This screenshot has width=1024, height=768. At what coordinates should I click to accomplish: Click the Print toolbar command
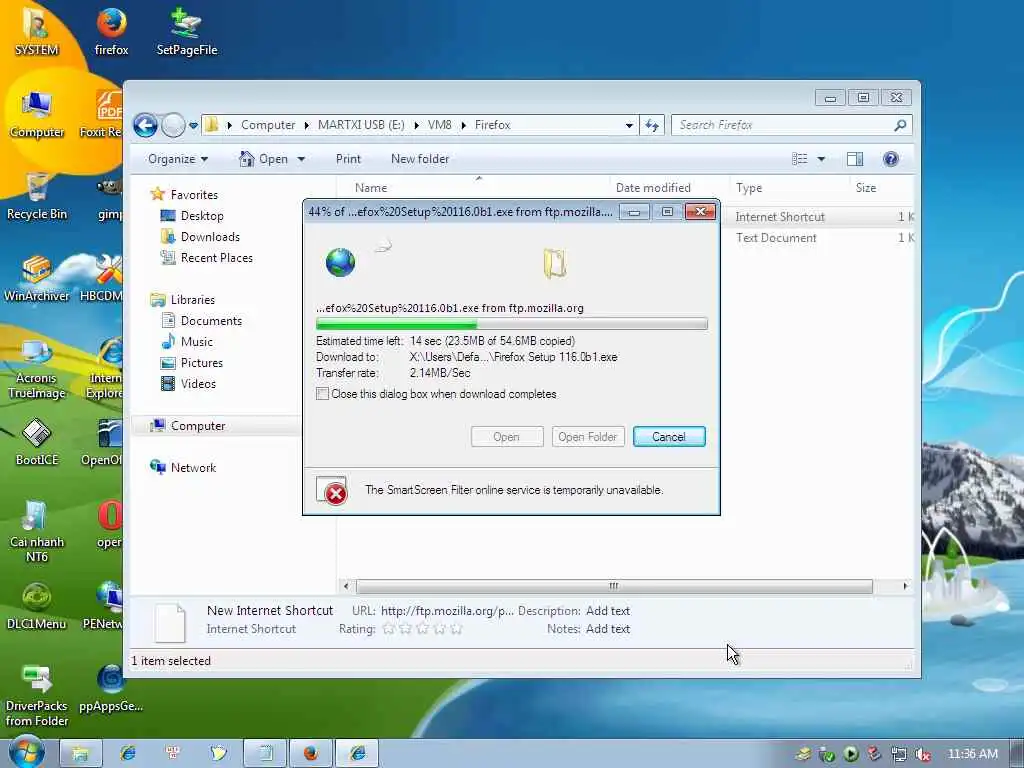348,159
